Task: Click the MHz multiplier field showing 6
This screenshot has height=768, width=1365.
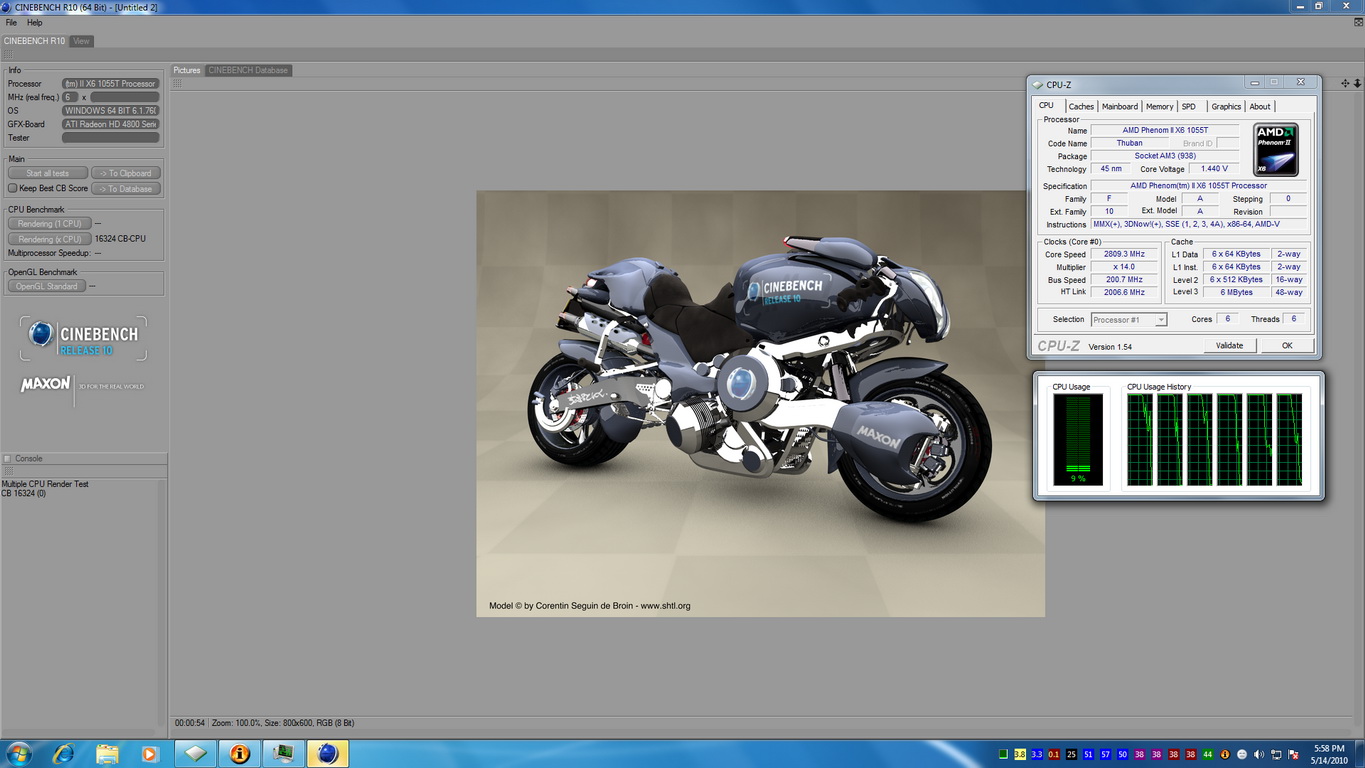Action: (70, 97)
